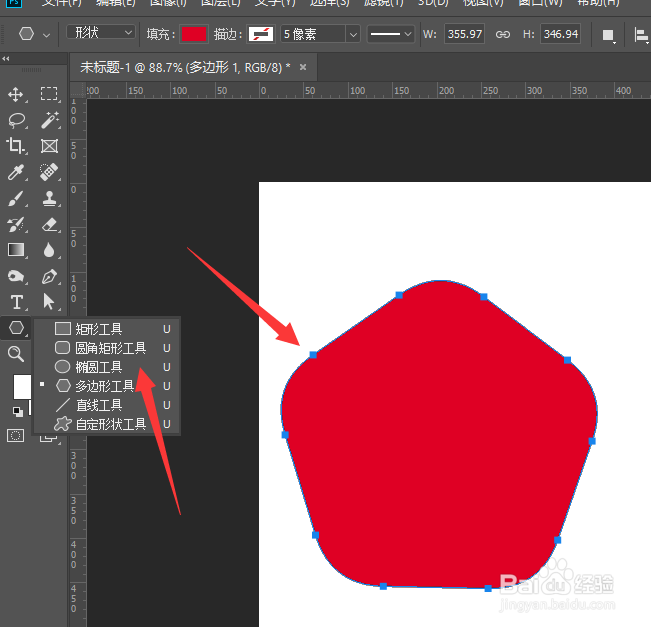Toggle Quick Mask mode icon
The height and width of the screenshot is (627, 651).
[x=15, y=436]
